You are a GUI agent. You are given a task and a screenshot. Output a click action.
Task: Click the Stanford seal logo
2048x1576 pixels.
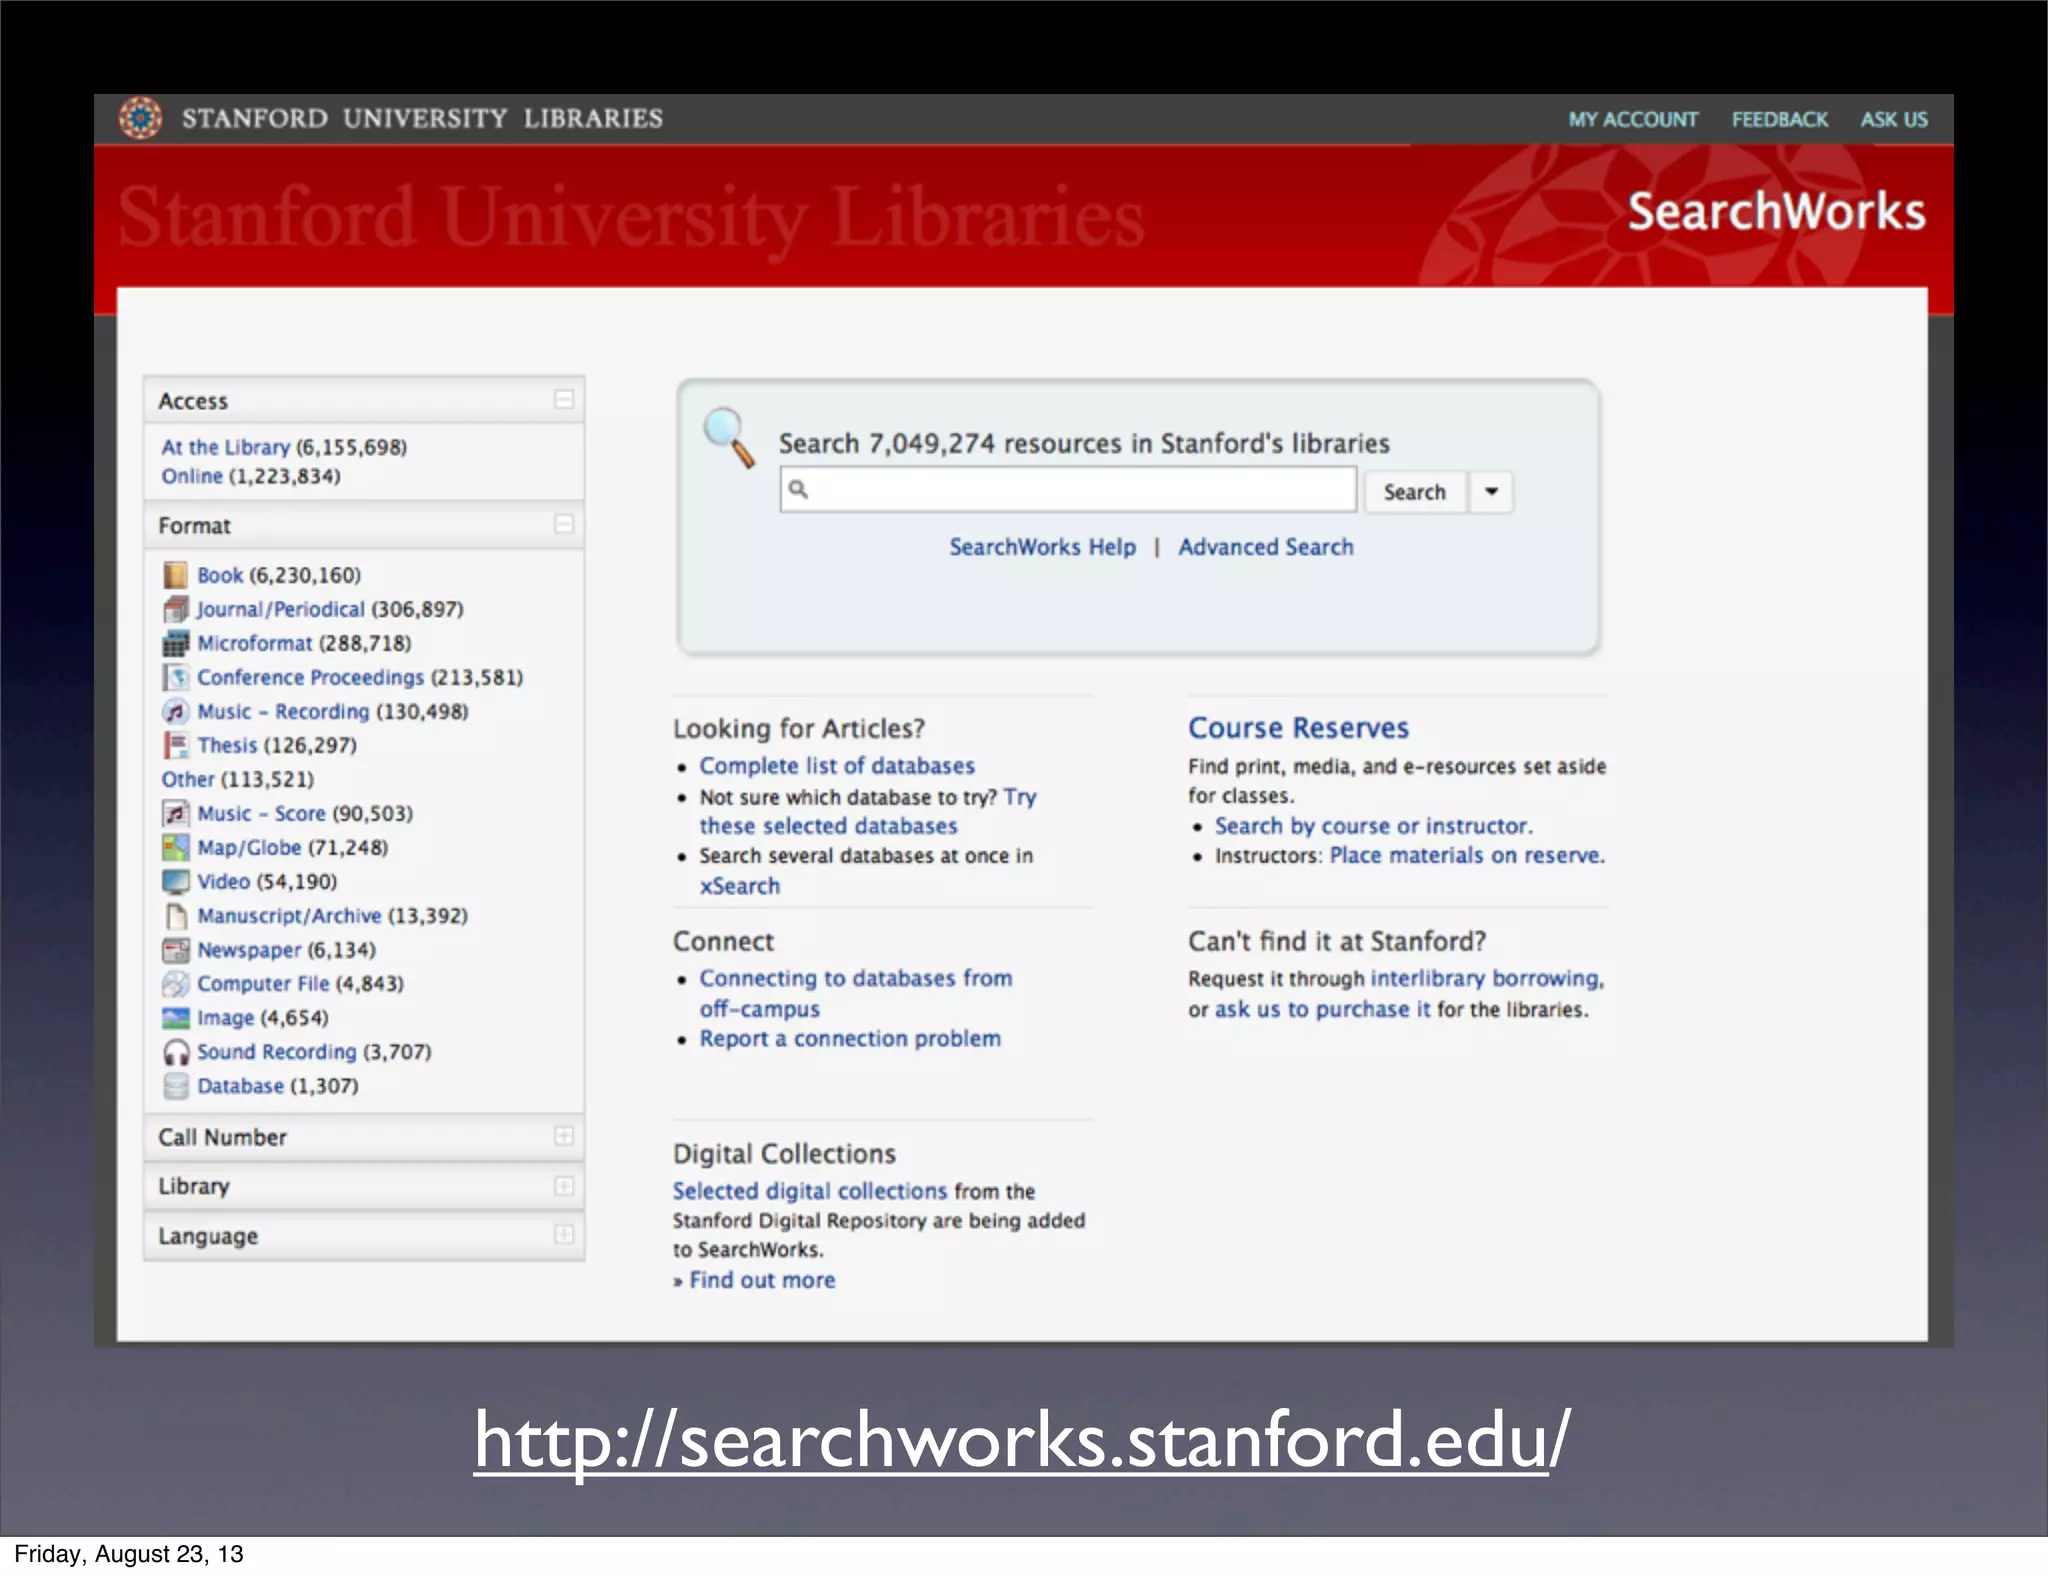[140, 118]
